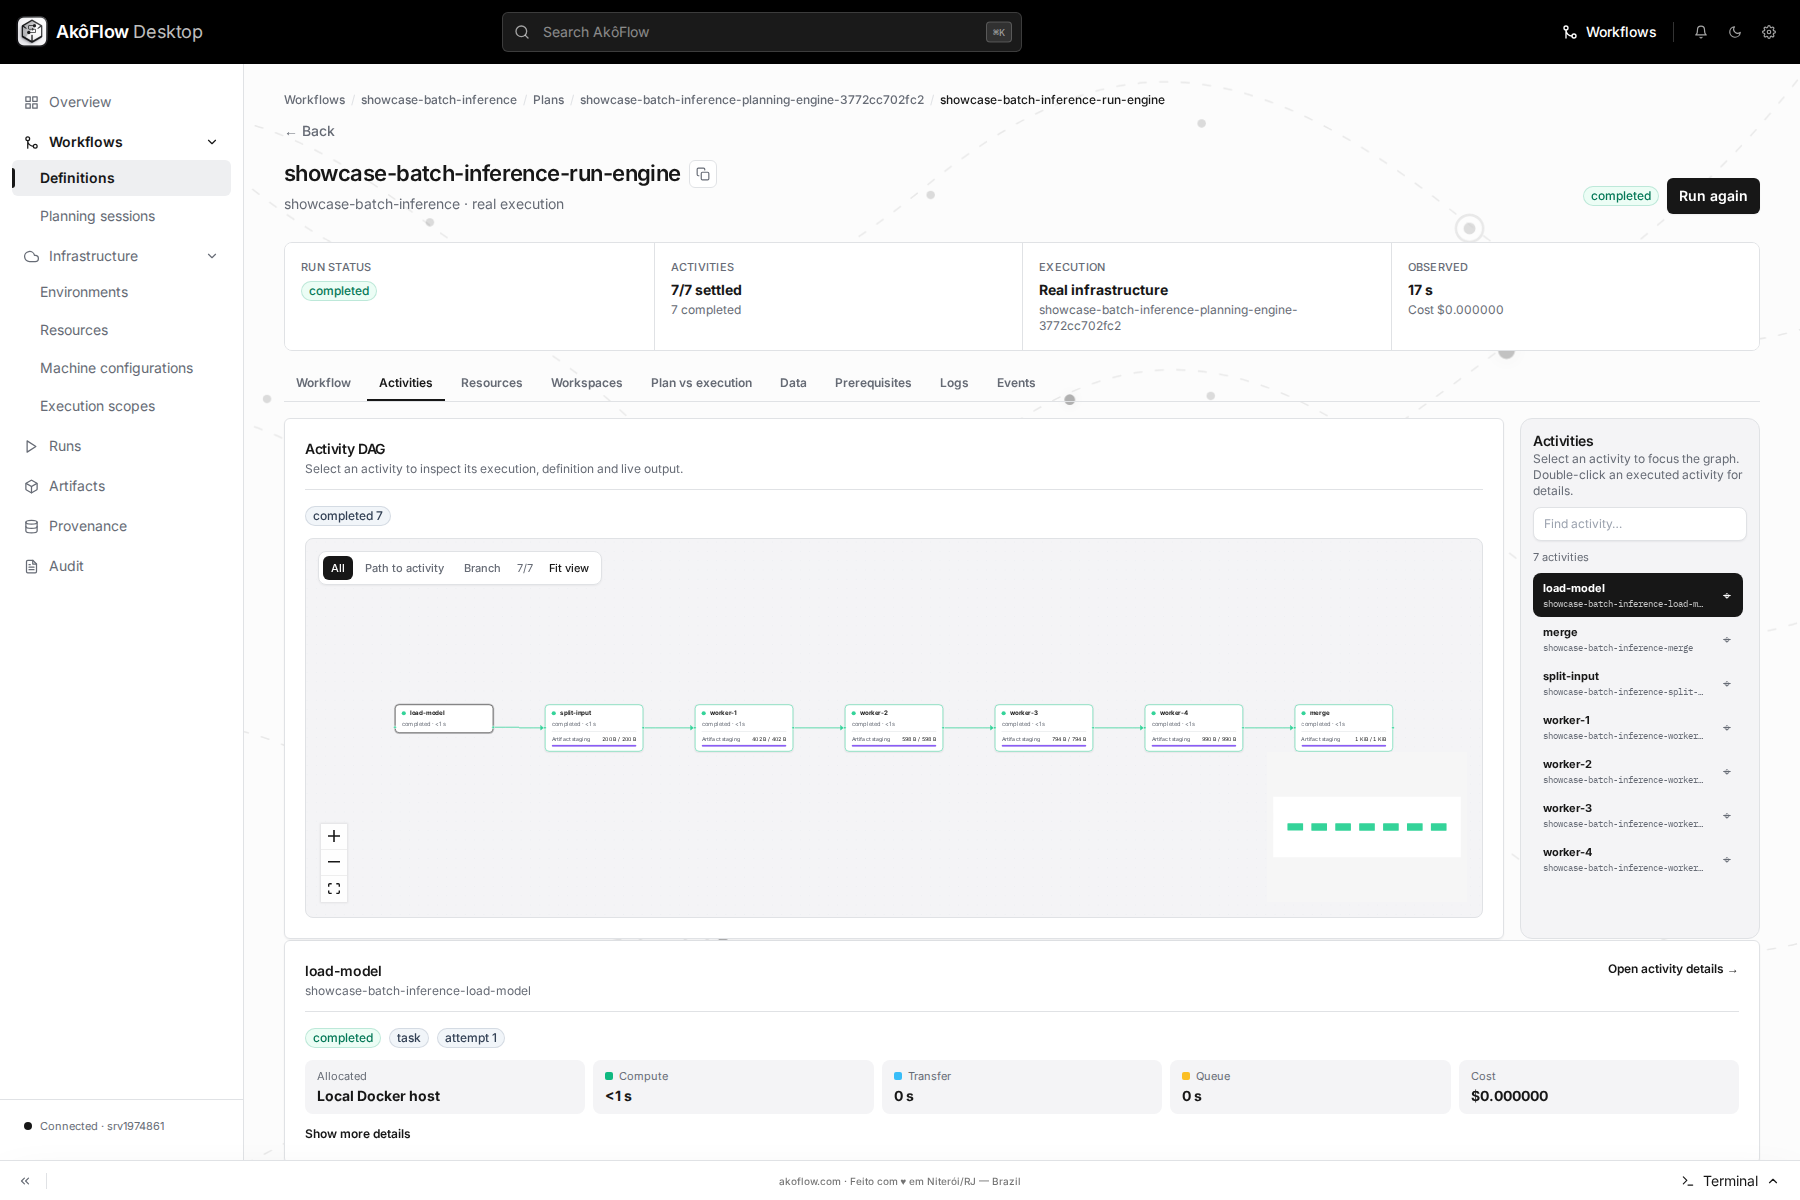Screen dimensions: 1800x1200
Task: Click the focus icon on the worker-4 row
Action: [x=1727, y=860]
